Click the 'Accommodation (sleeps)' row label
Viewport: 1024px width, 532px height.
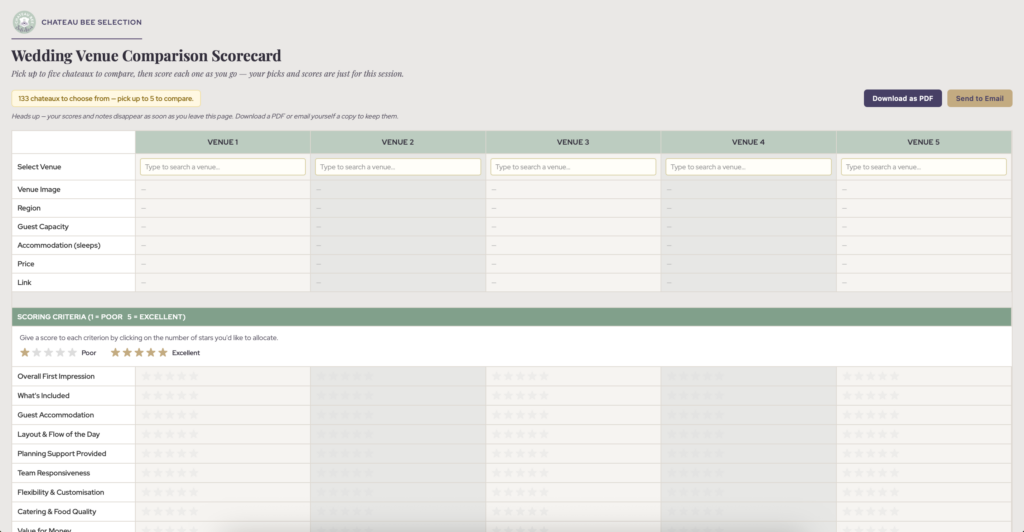tap(59, 245)
